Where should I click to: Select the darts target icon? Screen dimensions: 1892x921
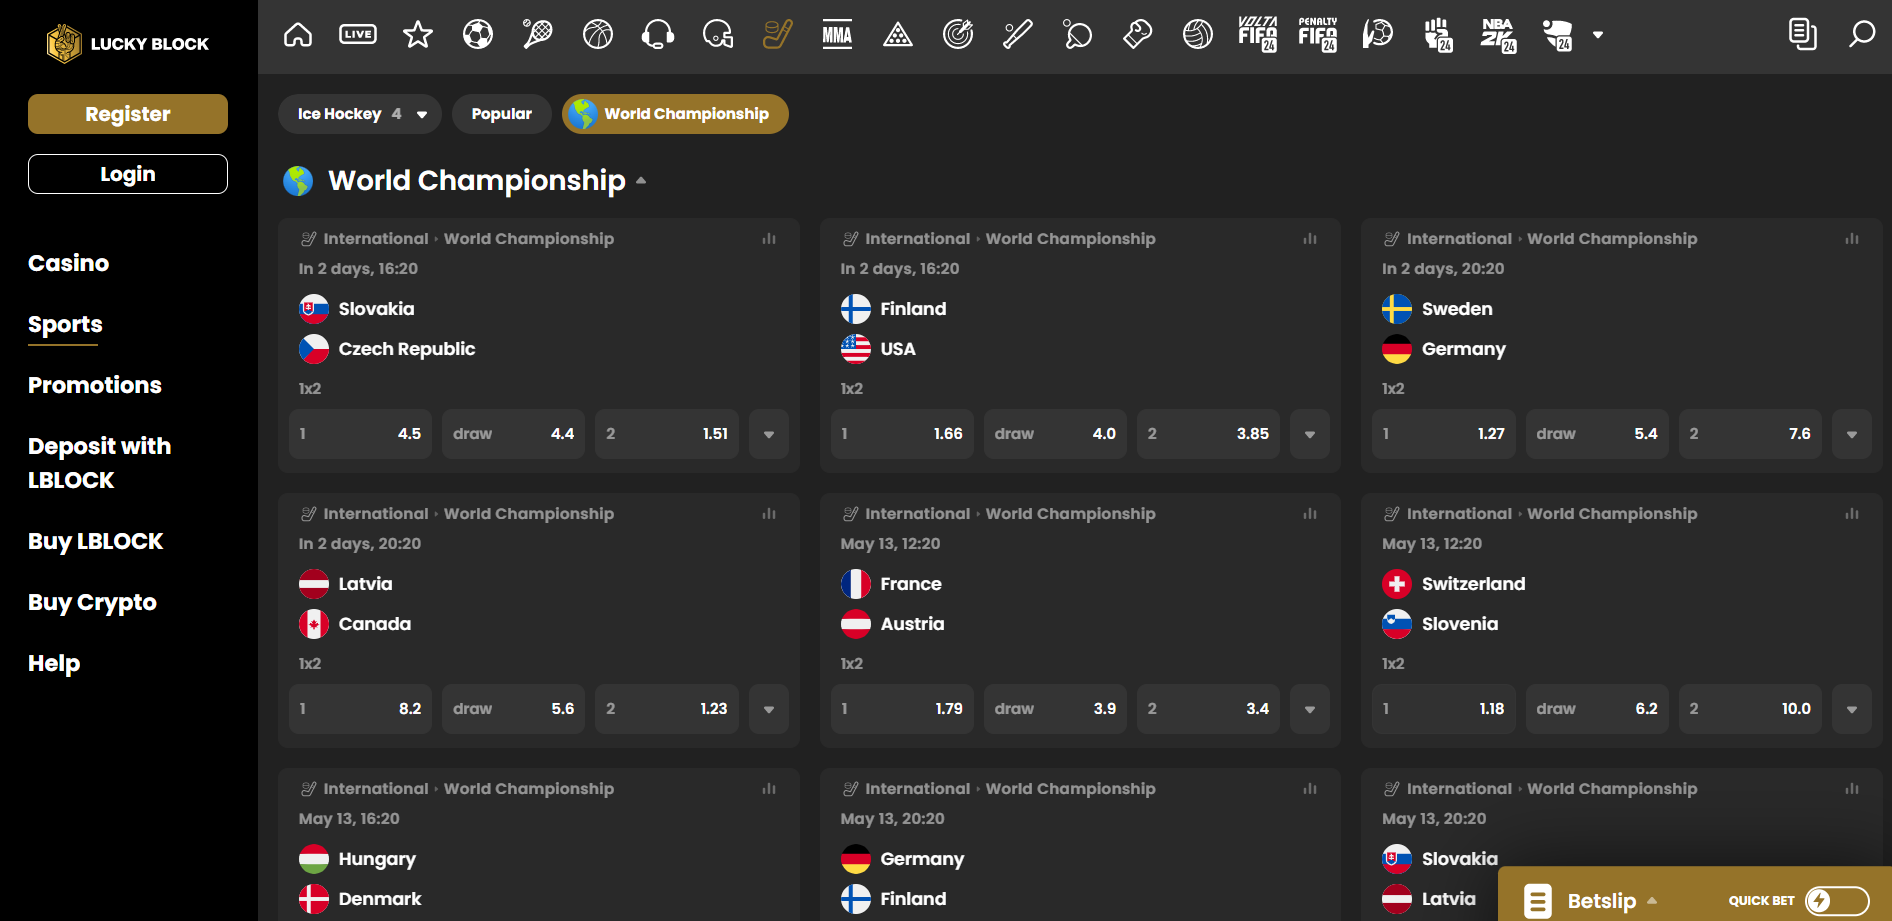click(958, 35)
